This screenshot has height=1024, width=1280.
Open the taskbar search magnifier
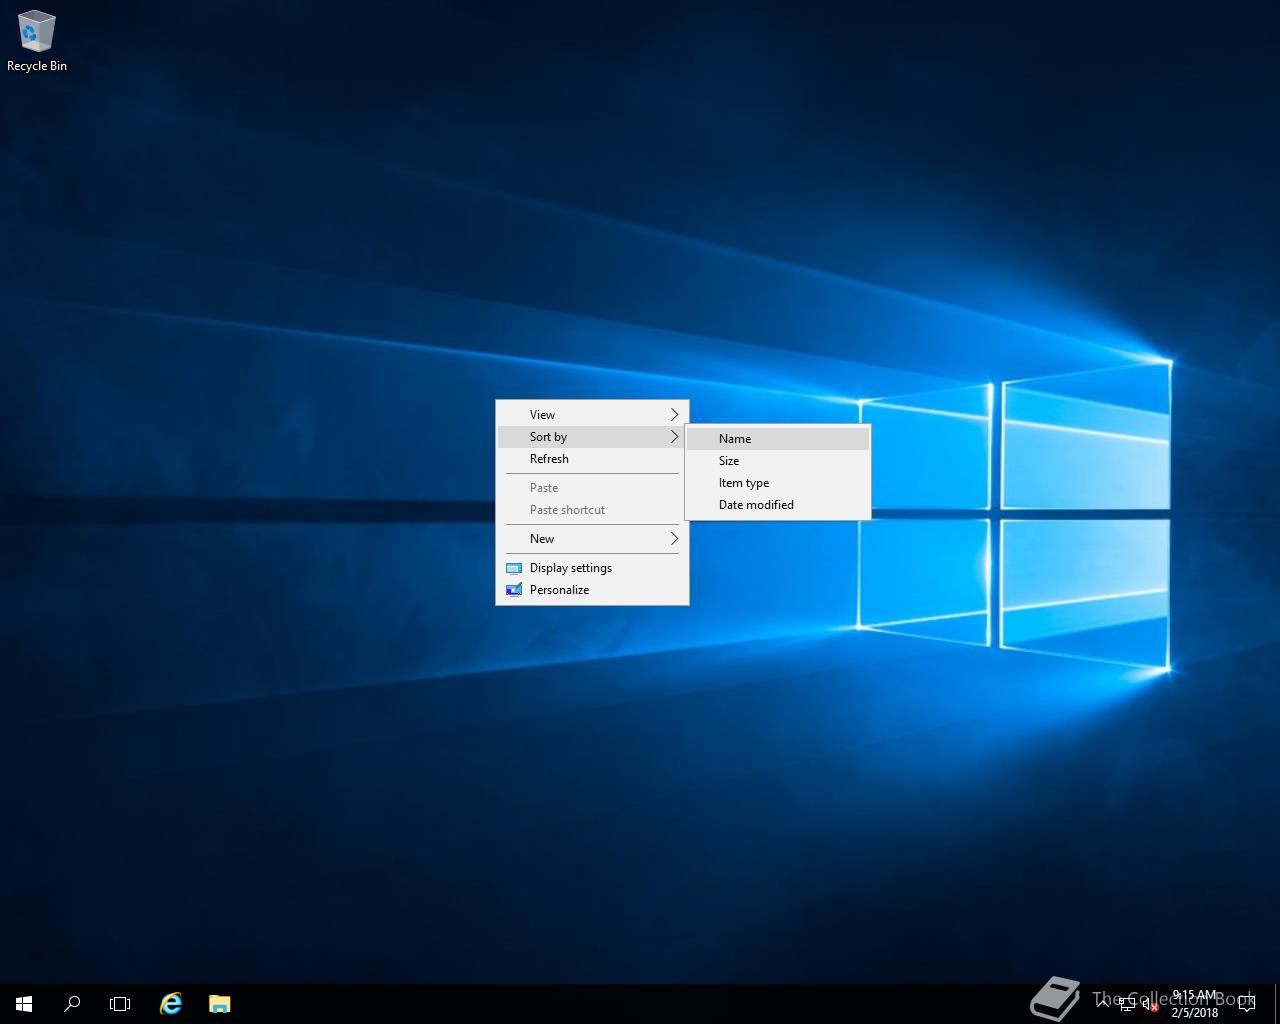pyautogui.click(x=72, y=1004)
